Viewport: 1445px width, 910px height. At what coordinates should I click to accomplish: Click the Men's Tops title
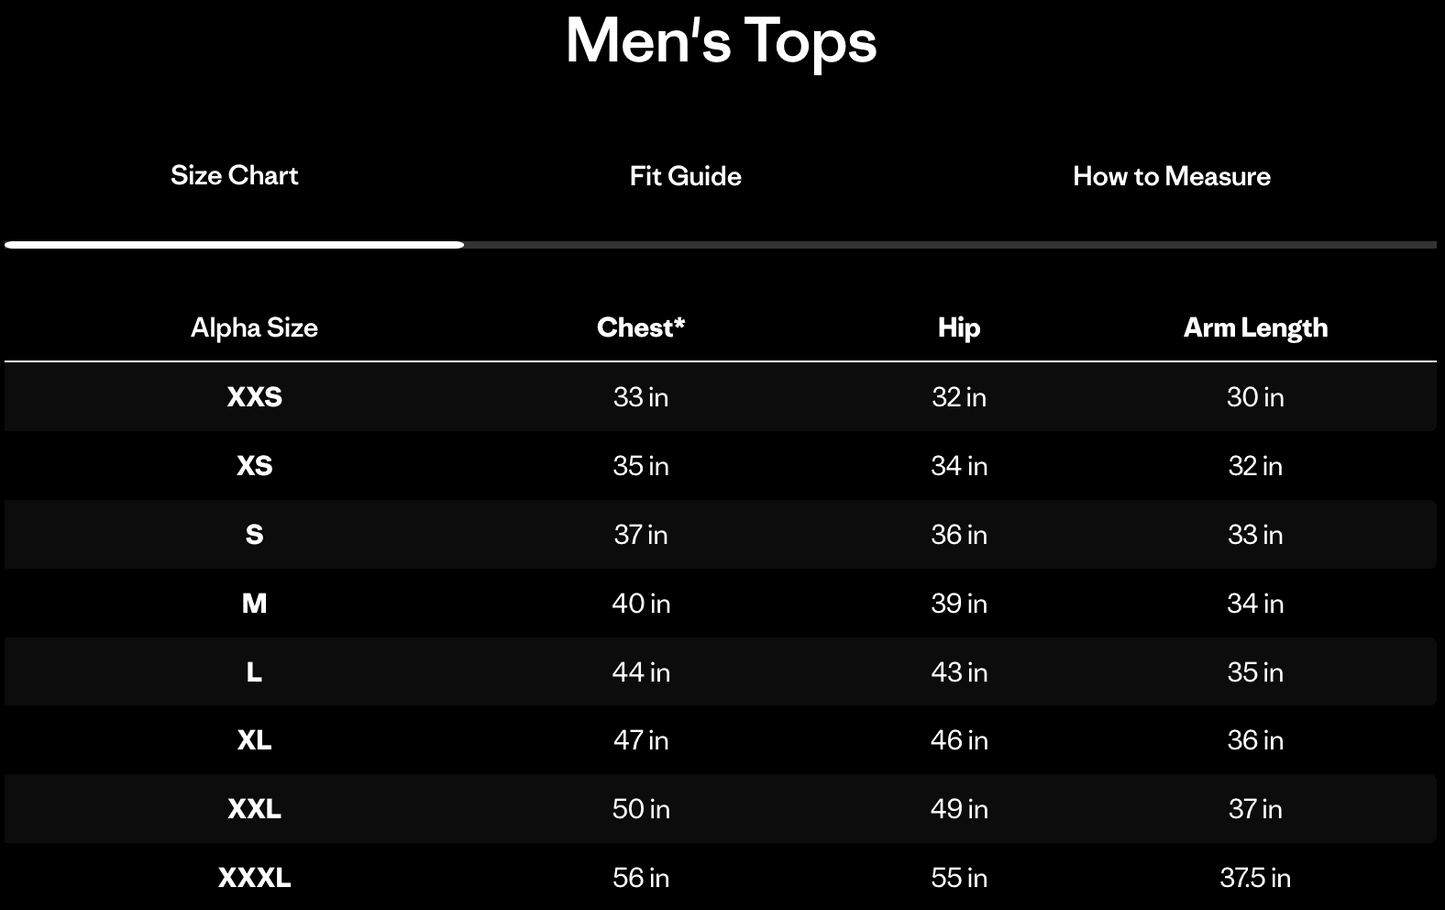721,42
